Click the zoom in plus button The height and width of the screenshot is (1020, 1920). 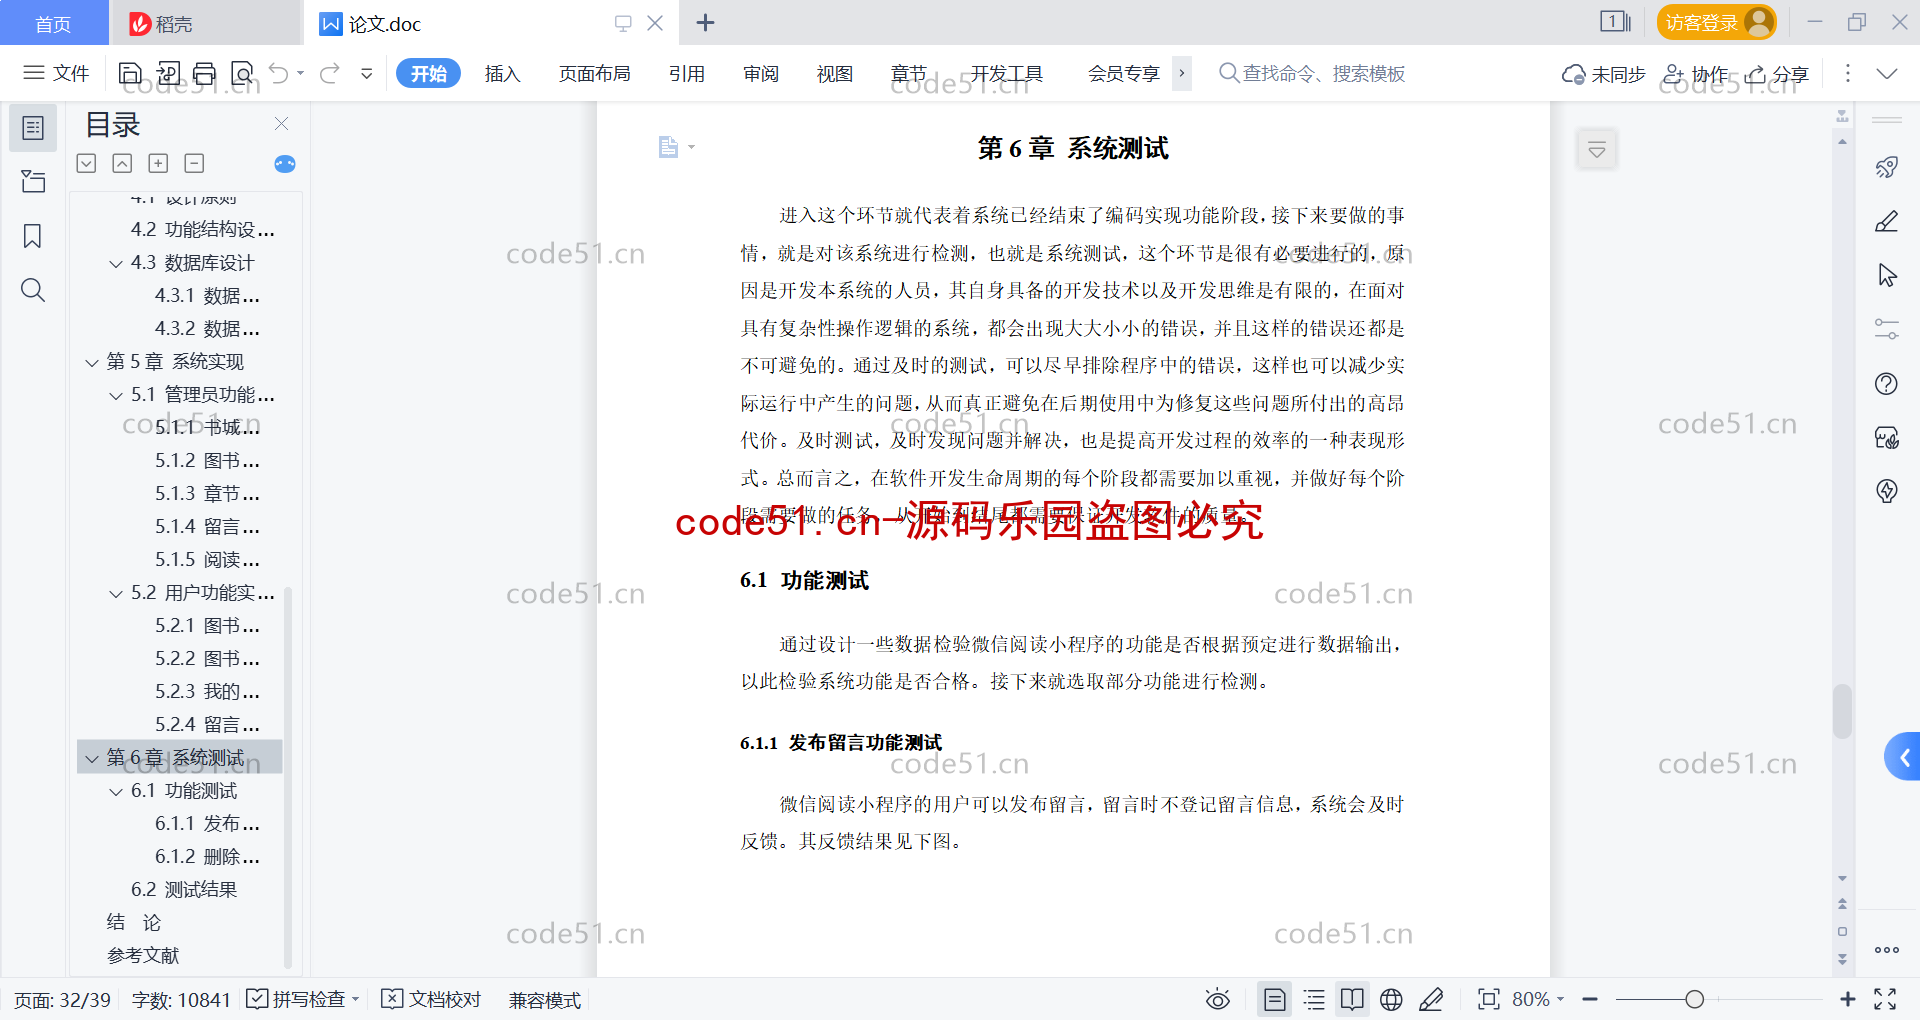(x=1847, y=999)
